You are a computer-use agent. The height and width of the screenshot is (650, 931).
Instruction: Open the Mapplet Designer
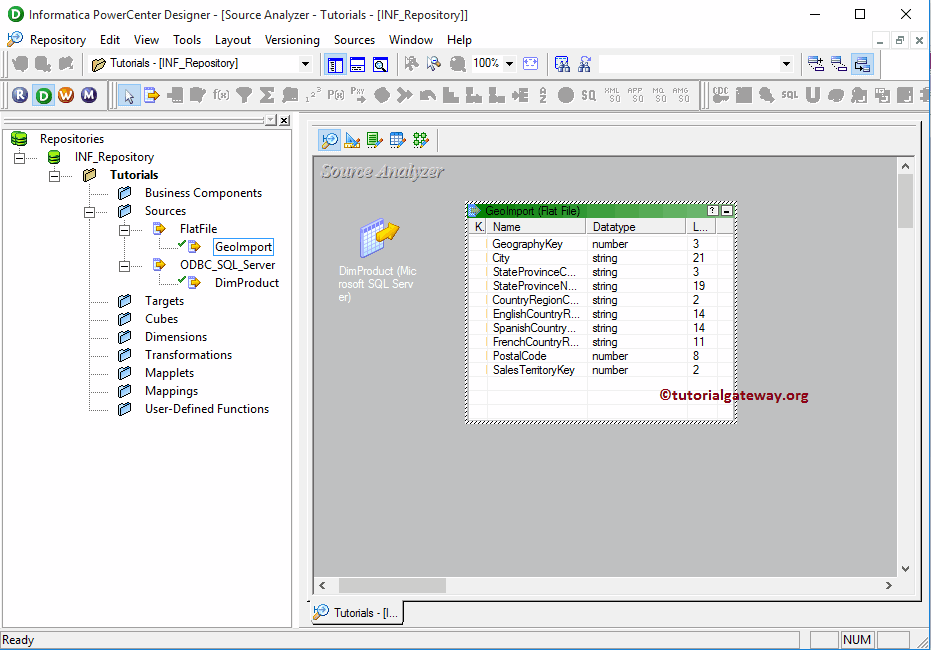point(398,140)
